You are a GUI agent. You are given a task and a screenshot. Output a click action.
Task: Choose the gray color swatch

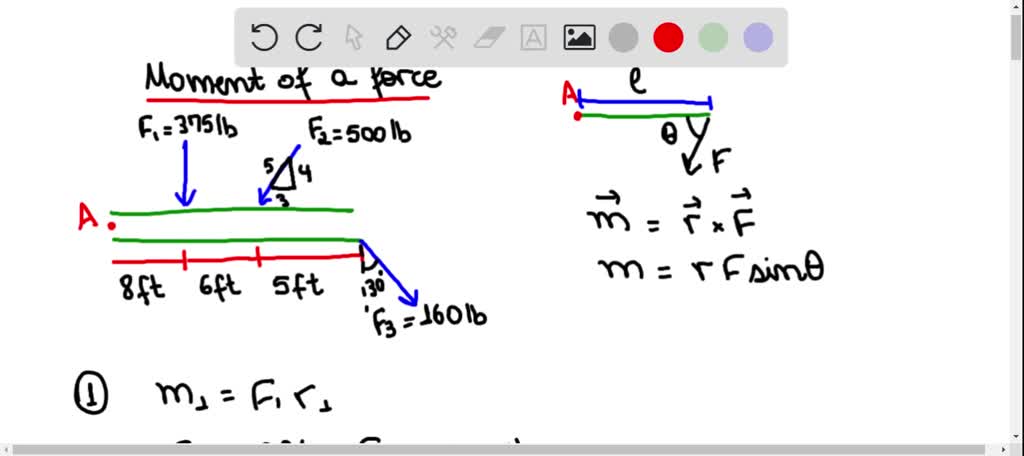[623, 38]
